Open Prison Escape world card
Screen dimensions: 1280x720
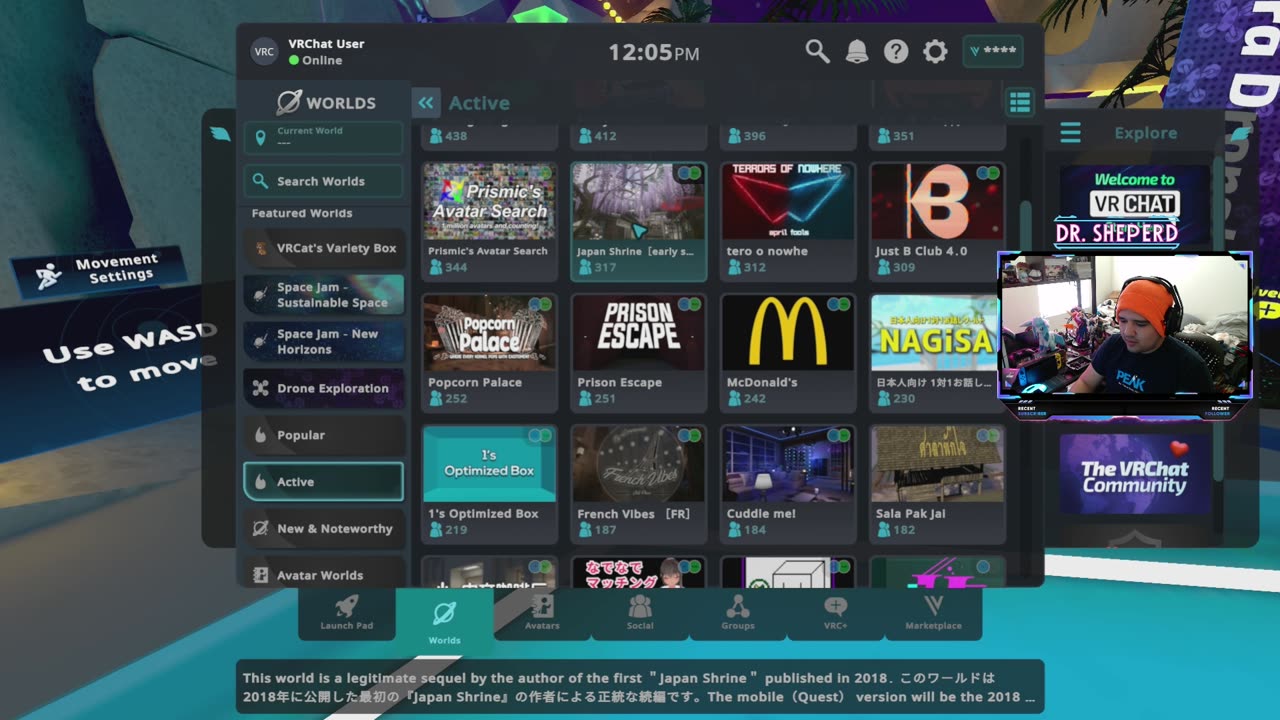pos(639,352)
